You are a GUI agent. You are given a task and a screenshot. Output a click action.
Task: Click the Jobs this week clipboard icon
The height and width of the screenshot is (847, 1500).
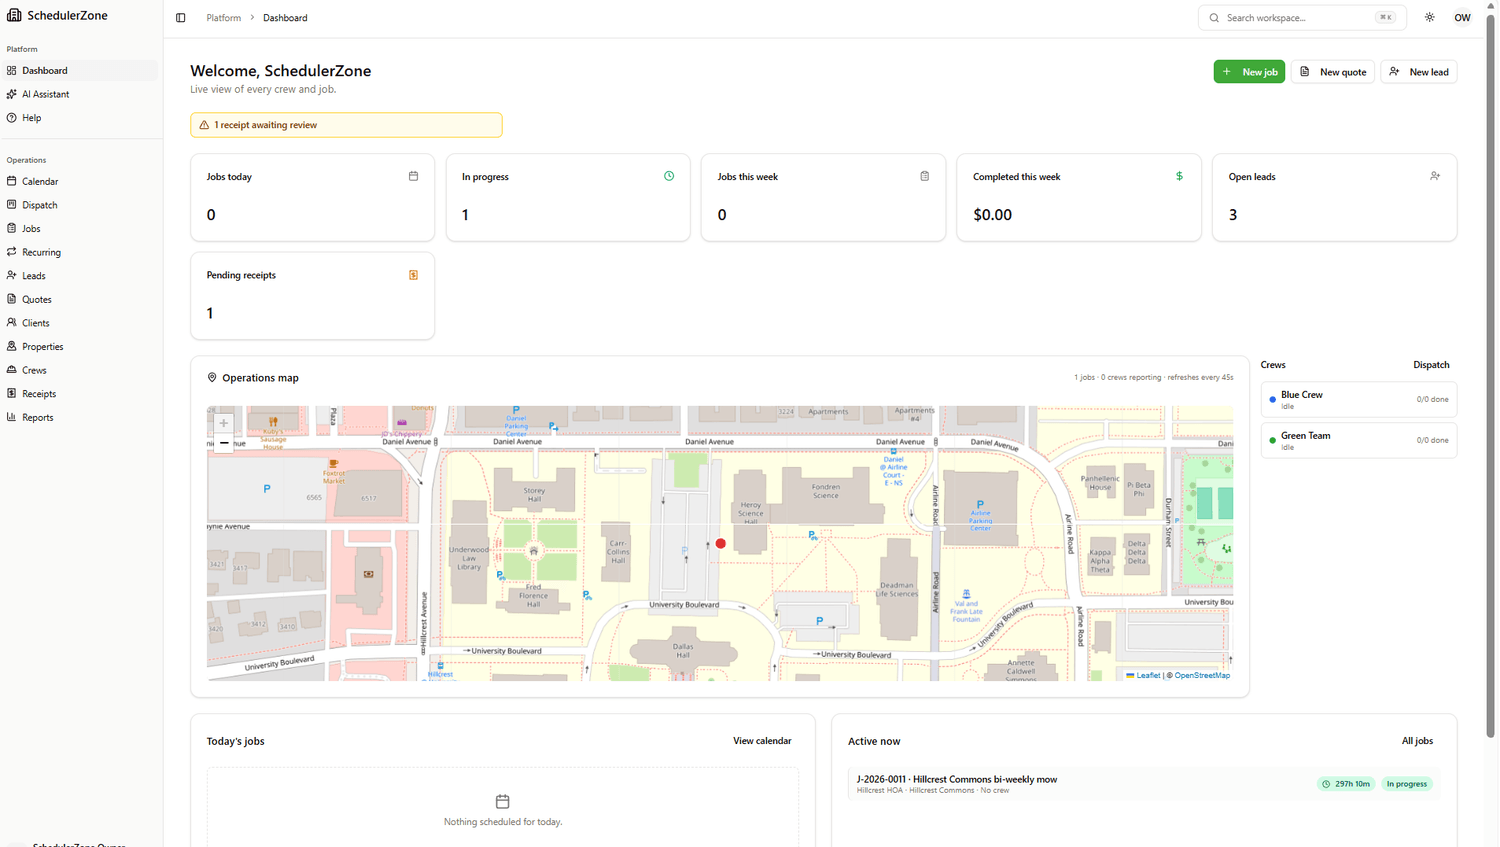[x=924, y=176]
